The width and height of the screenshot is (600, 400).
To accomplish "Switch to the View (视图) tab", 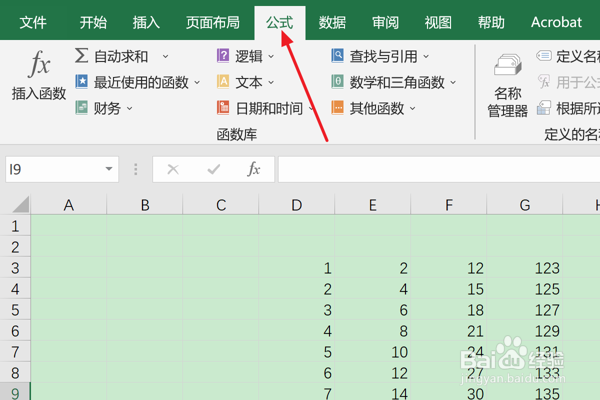I will (438, 22).
